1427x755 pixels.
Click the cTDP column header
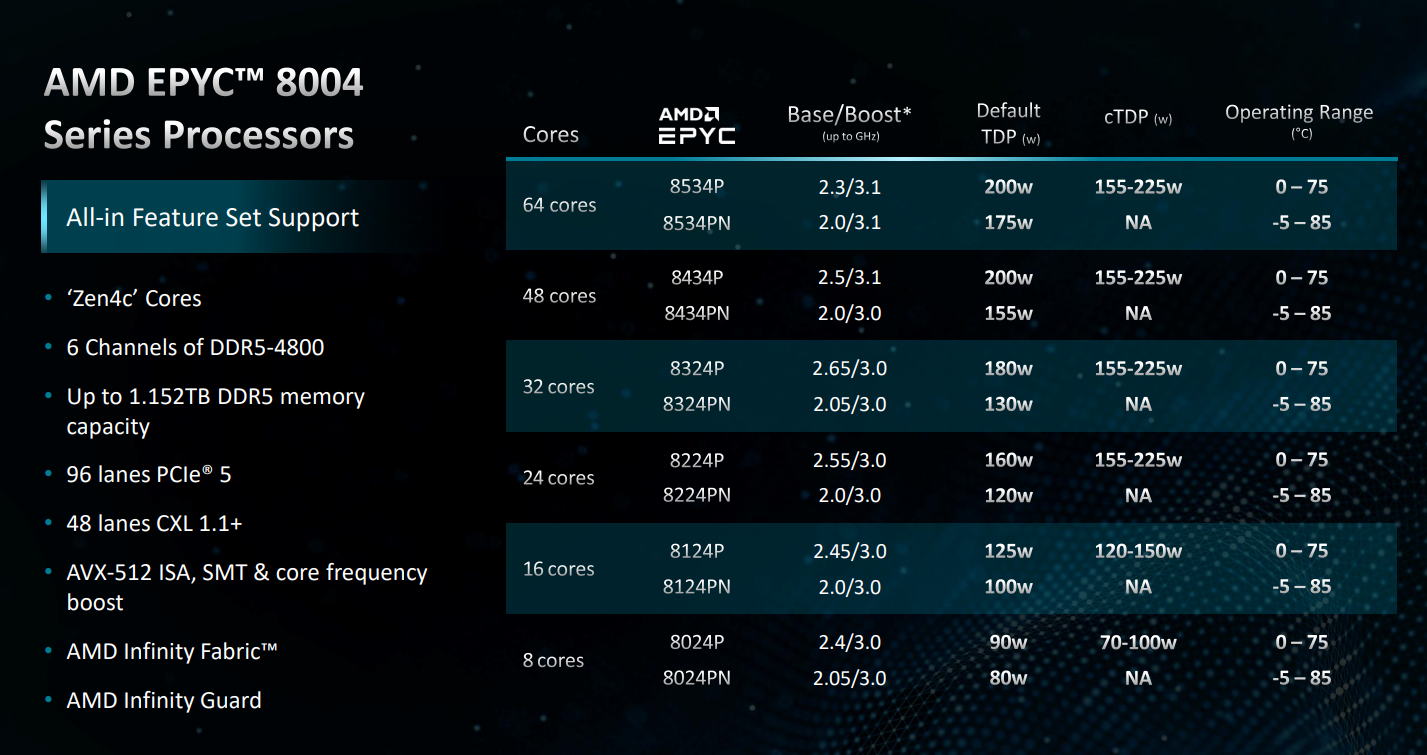1137,118
